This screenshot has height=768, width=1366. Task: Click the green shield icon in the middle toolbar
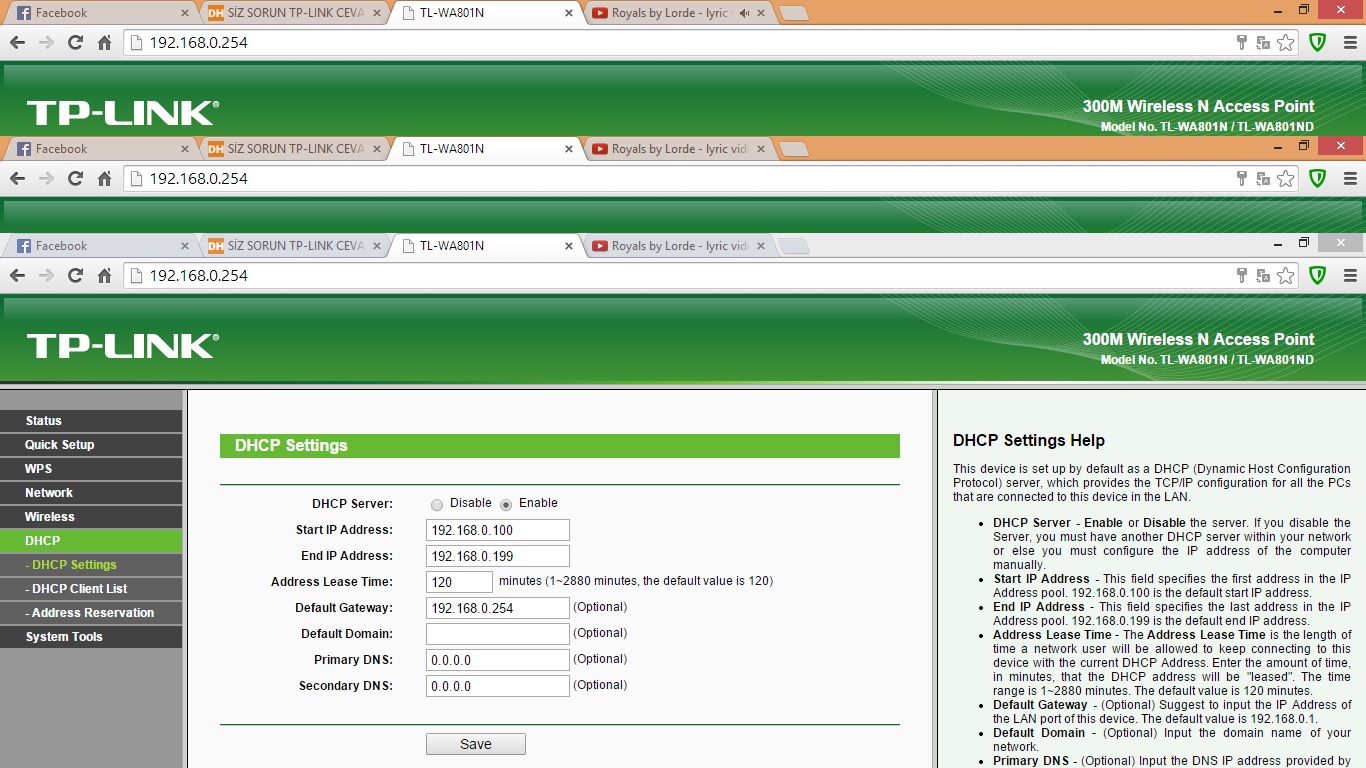[x=1318, y=179]
